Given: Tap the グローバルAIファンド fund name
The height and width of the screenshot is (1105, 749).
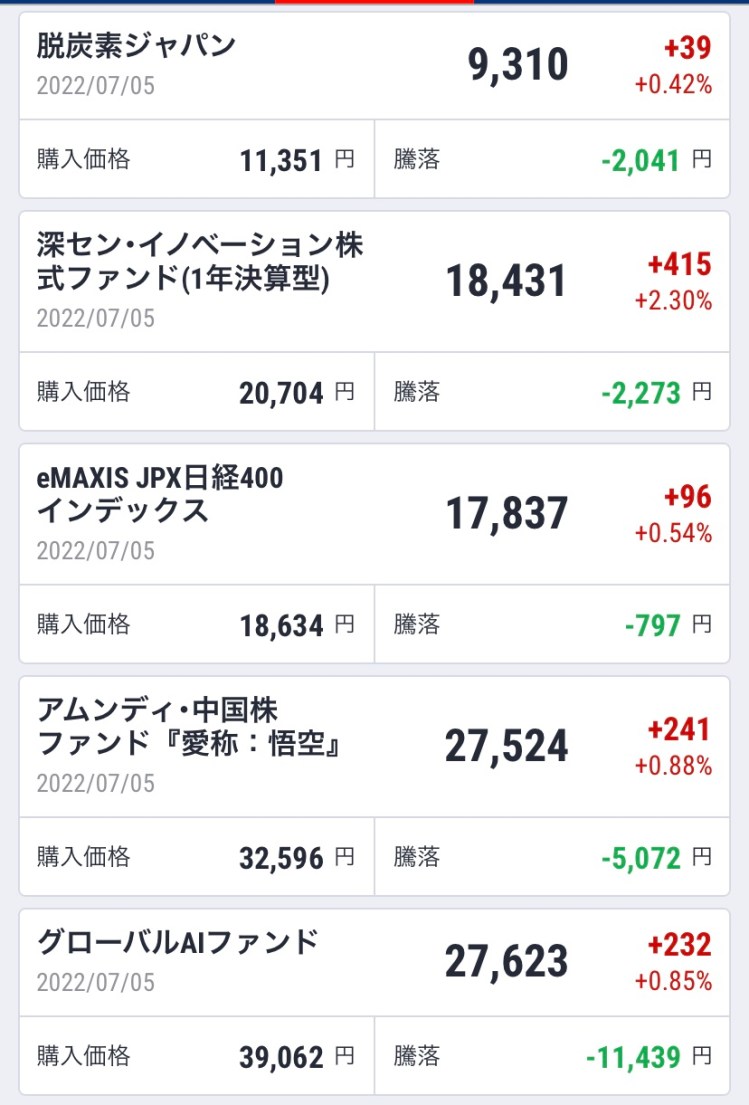Looking at the screenshot, I should pos(178,942).
